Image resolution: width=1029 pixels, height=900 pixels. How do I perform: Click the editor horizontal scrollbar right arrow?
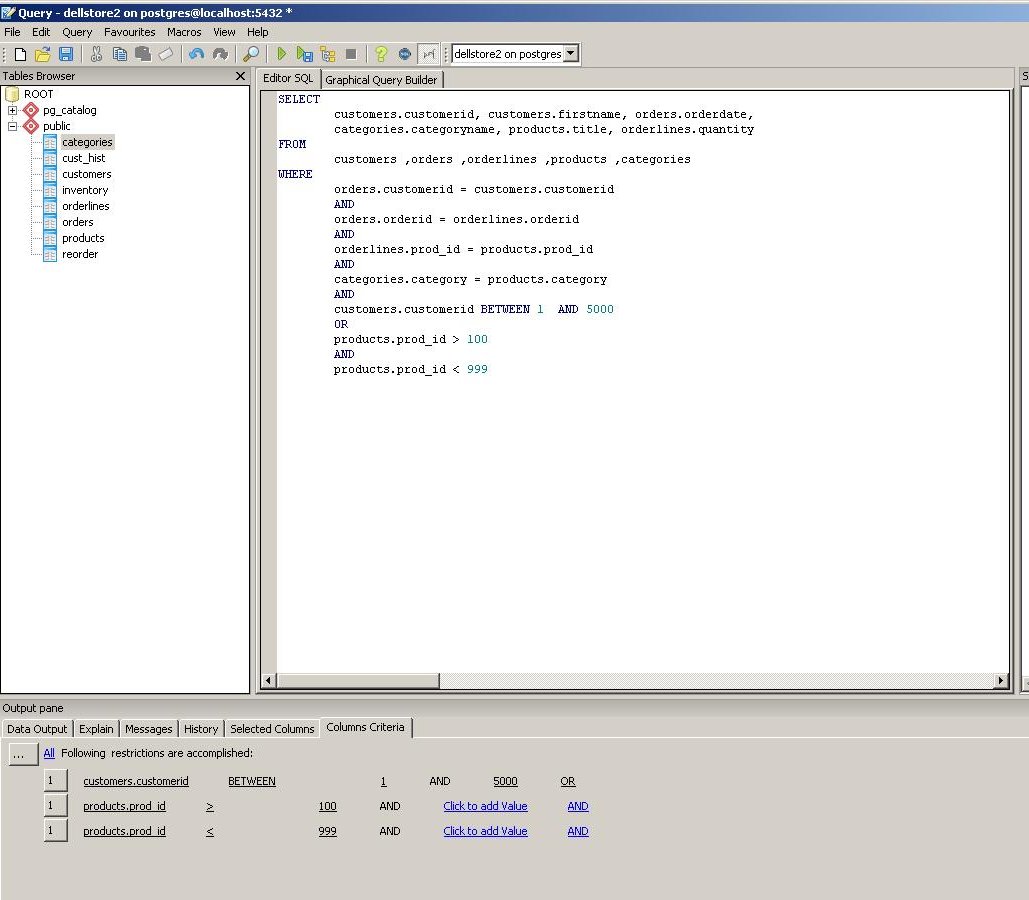[x=1001, y=681]
